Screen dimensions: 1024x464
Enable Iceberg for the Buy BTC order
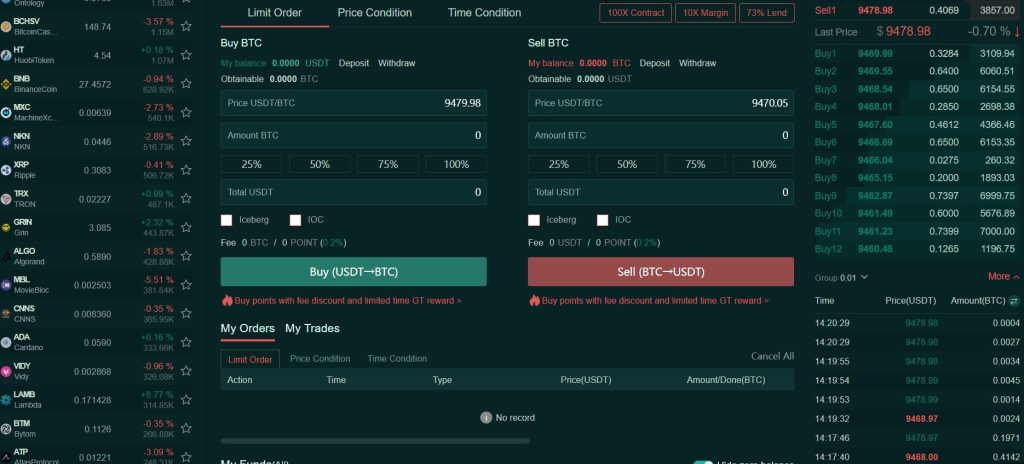(x=227, y=220)
